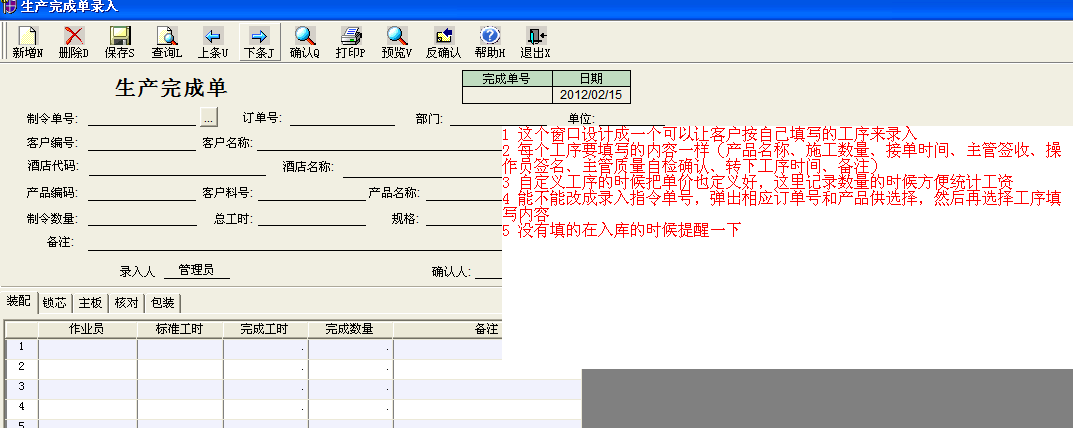
Task: Click the 标准工时 cell in row 2
Action: [x=180, y=368]
